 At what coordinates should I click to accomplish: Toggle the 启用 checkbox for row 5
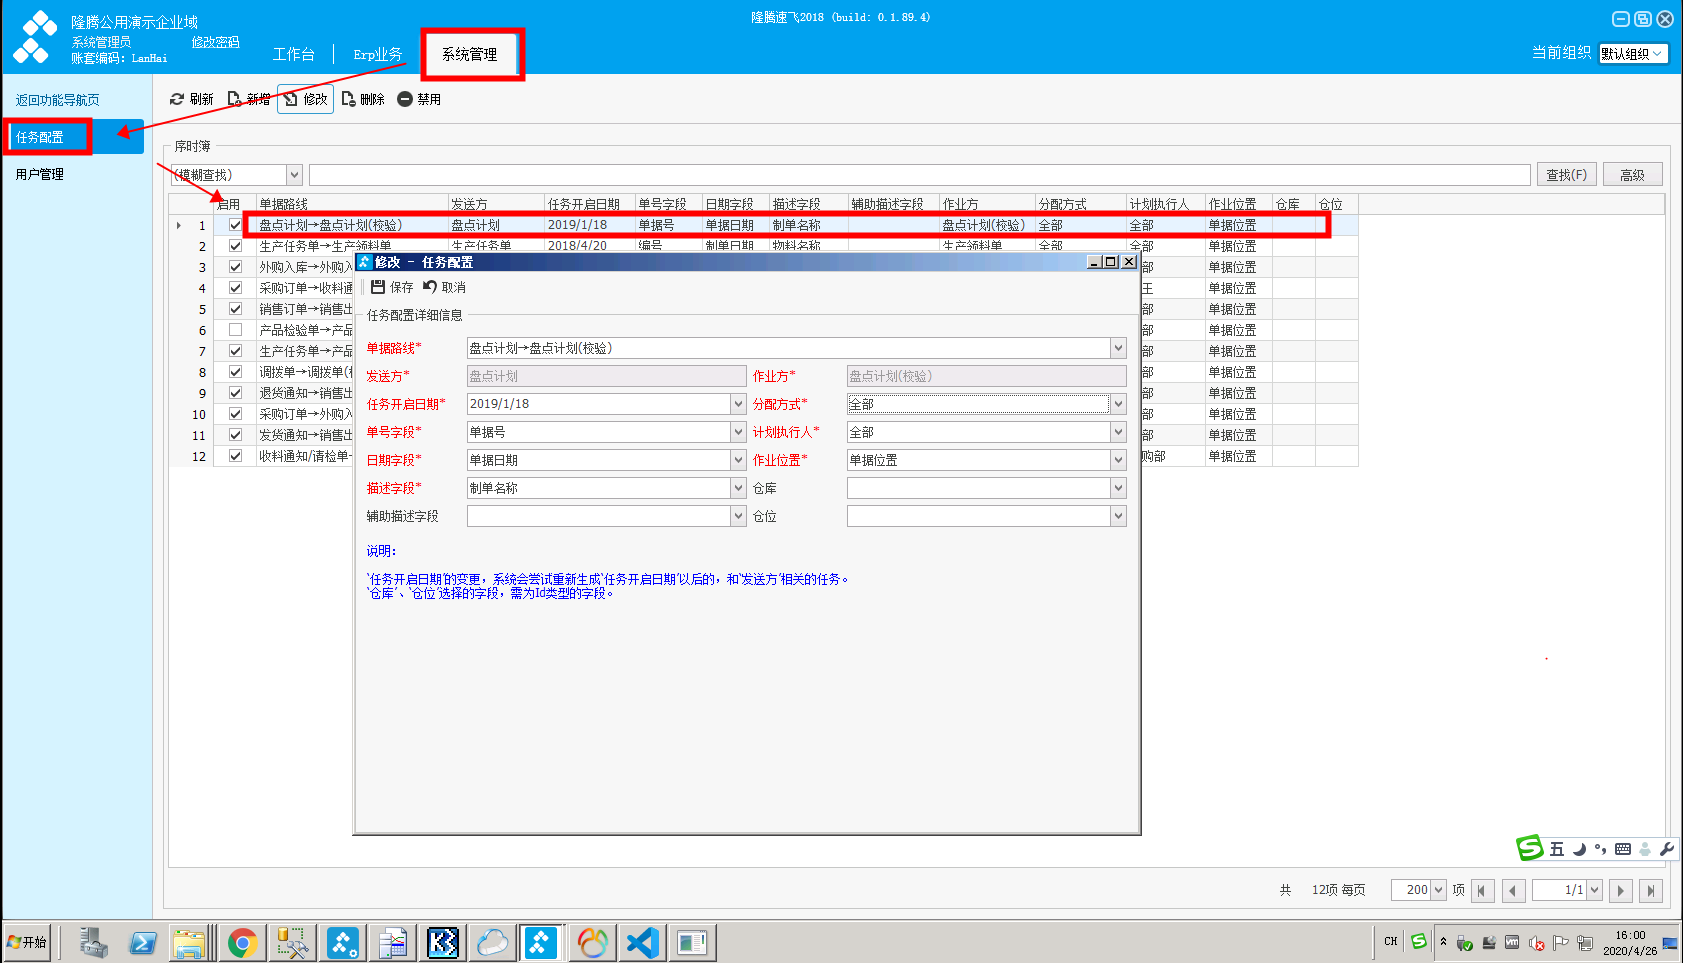235,309
